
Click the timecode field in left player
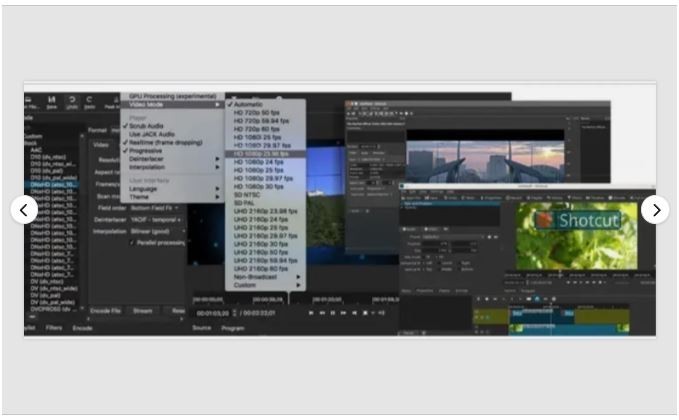click(212, 313)
